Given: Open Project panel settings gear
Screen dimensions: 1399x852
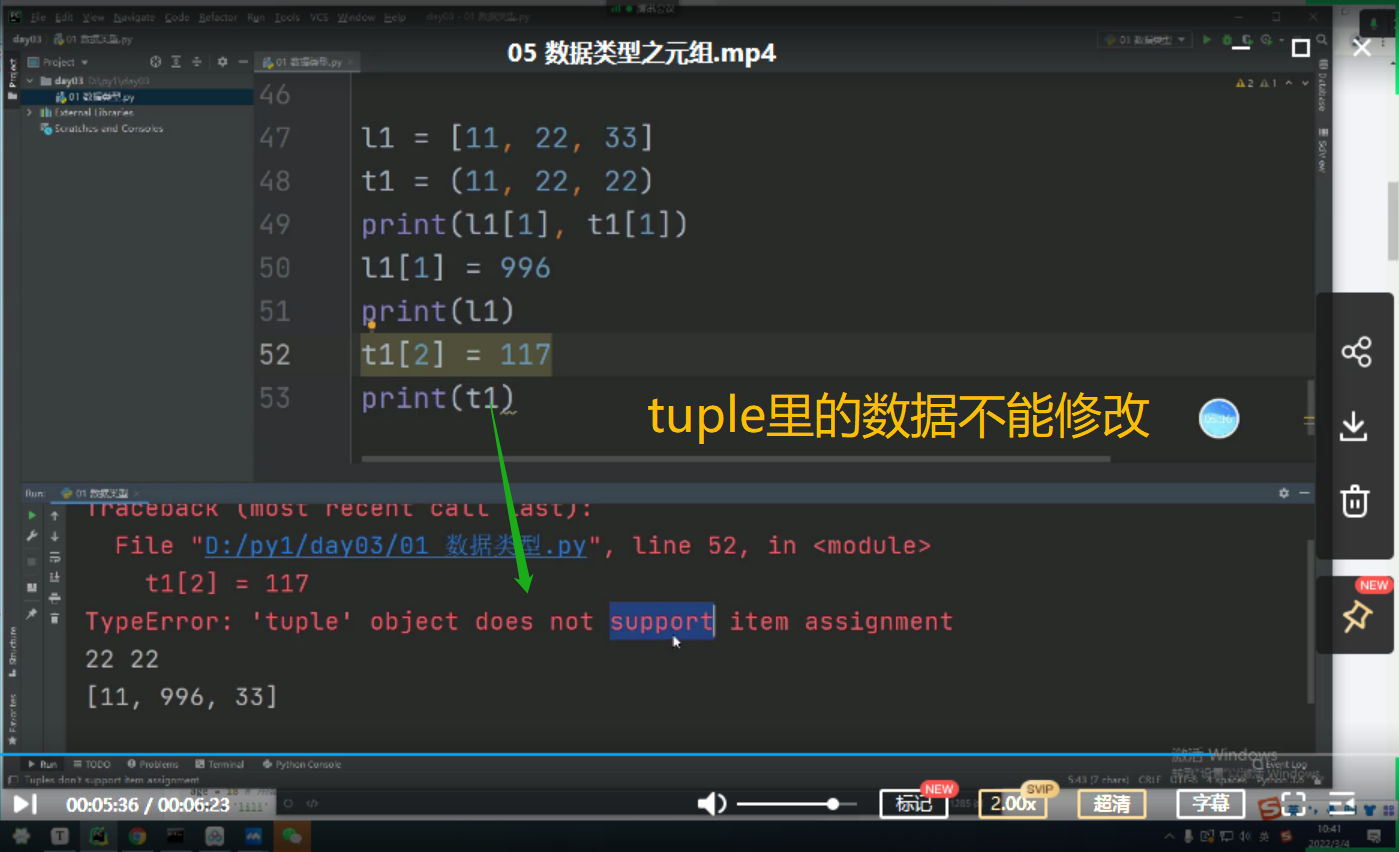Looking at the screenshot, I should point(222,62).
